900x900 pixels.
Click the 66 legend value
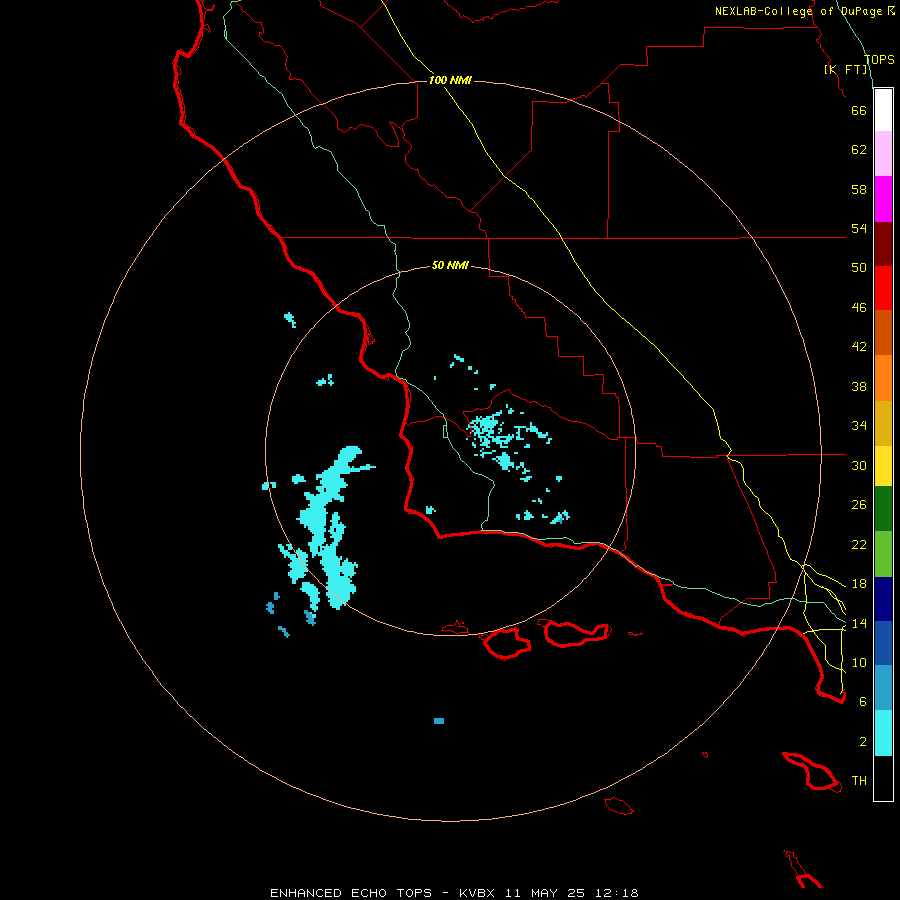[859, 110]
